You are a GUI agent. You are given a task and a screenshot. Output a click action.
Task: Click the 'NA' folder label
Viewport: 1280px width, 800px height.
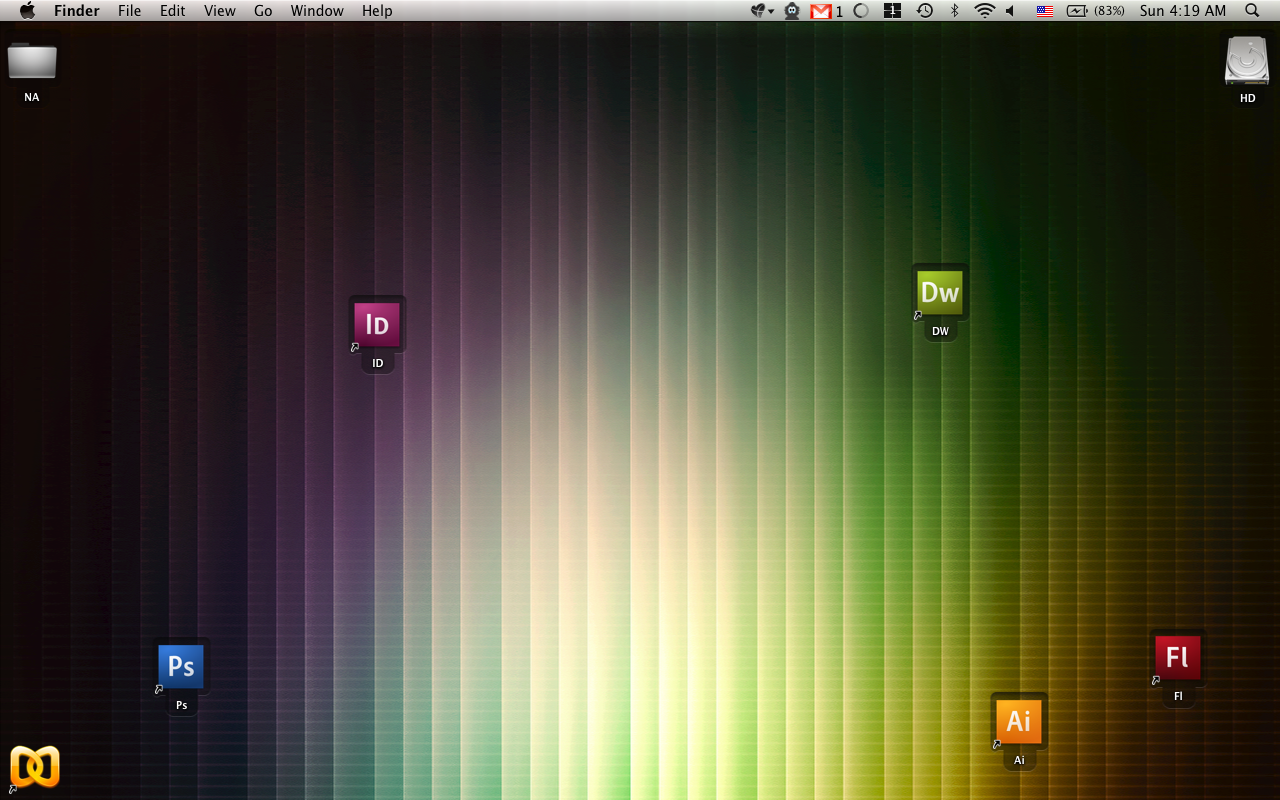point(32,97)
